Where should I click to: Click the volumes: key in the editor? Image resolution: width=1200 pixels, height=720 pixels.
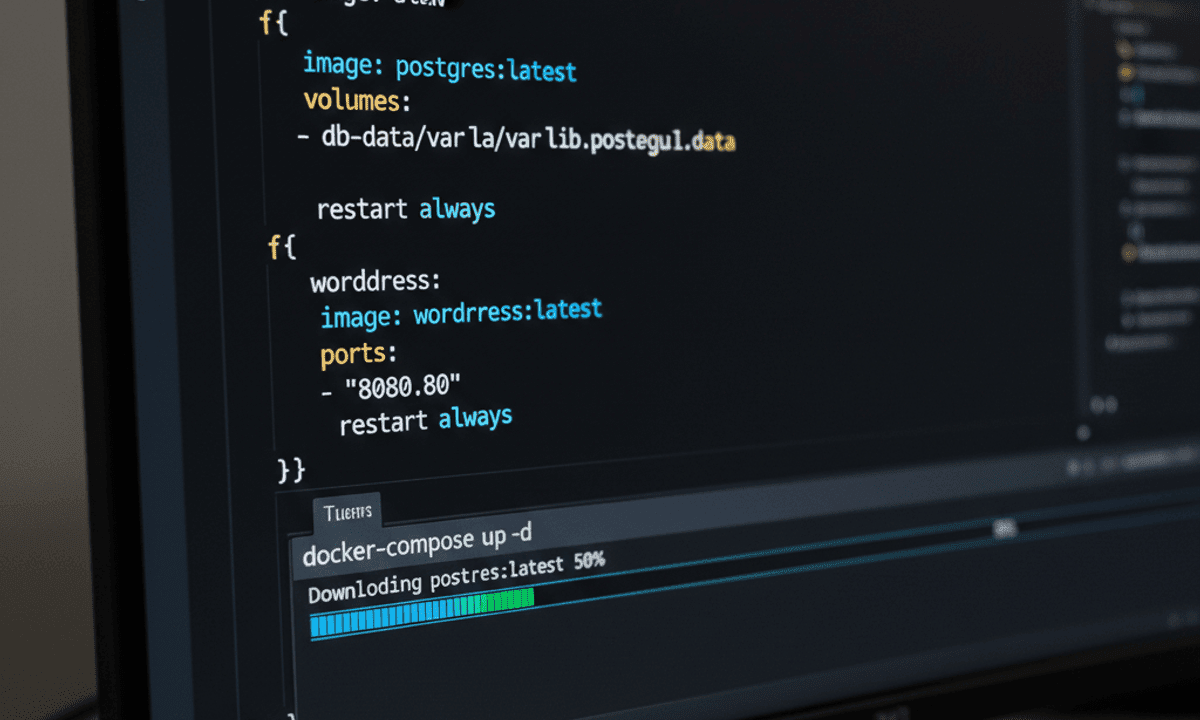point(357,101)
